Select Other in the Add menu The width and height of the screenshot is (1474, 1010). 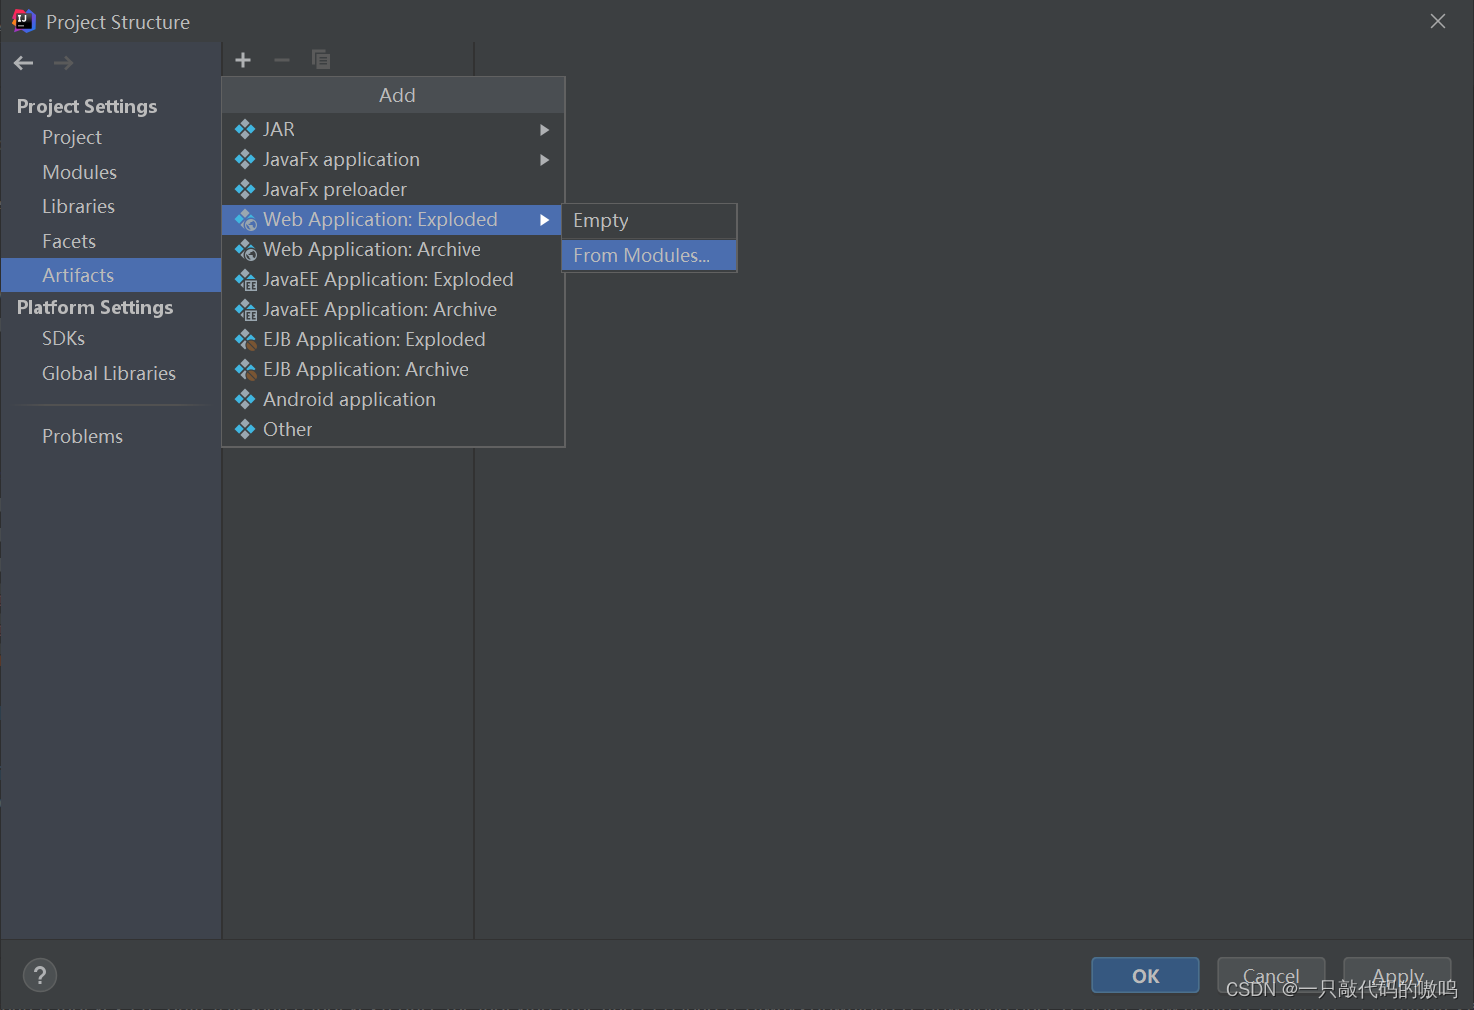coord(393,429)
